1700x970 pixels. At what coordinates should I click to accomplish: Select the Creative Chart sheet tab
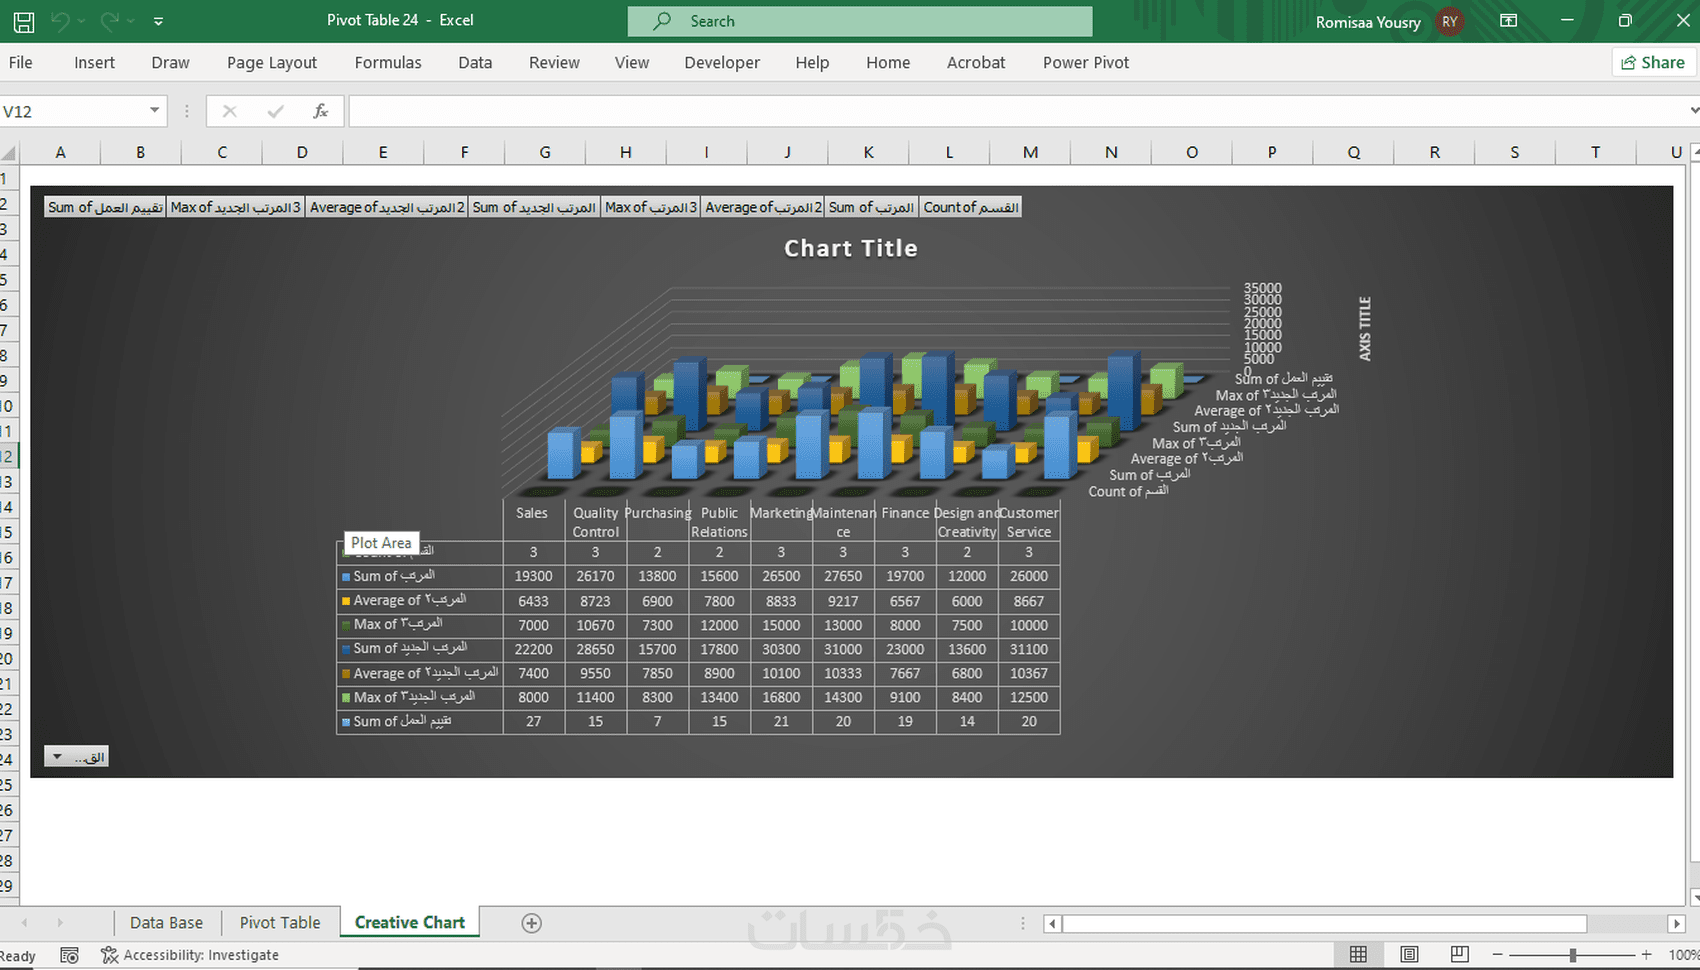pos(410,922)
